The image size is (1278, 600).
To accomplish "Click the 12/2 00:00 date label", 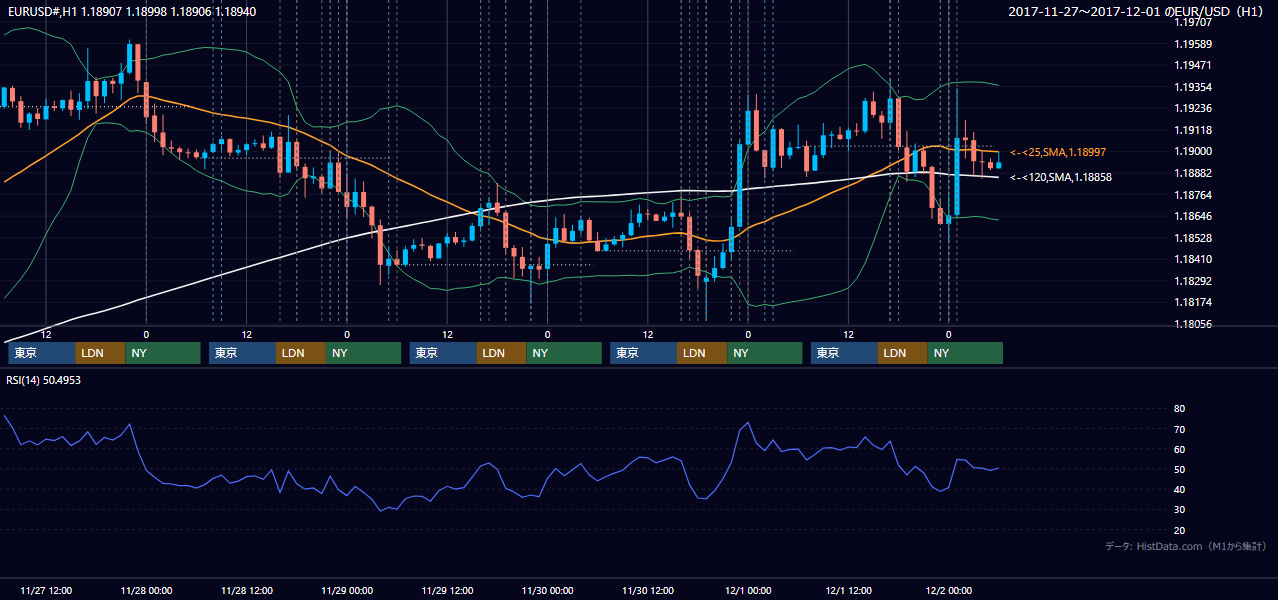I will tap(948, 590).
